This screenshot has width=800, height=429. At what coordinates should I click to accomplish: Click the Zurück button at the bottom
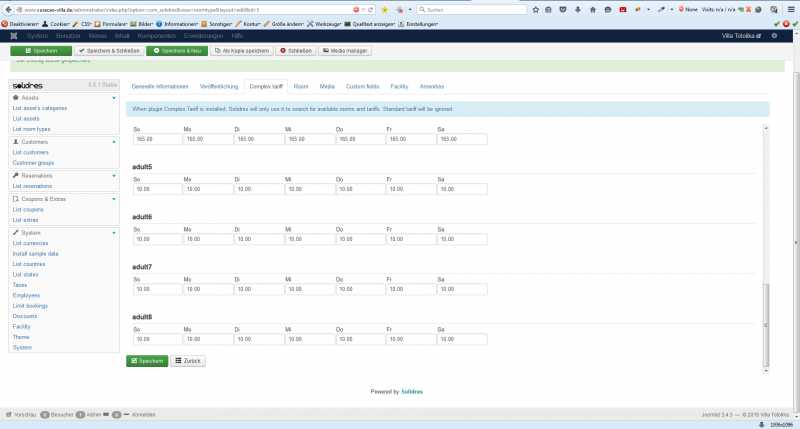pyautogui.click(x=188, y=360)
